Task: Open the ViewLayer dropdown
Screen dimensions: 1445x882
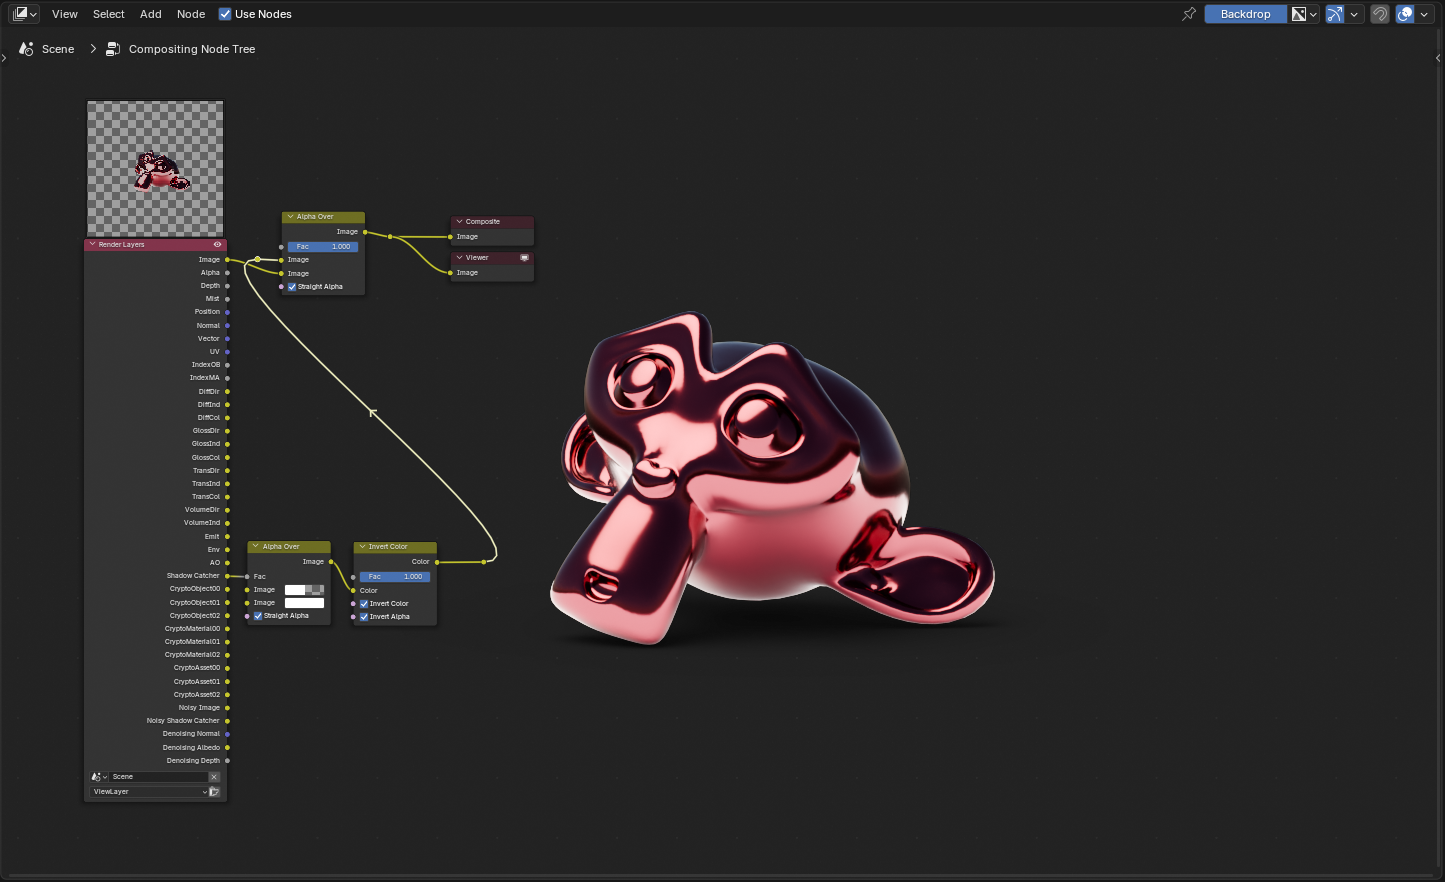Action: click(x=149, y=792)
